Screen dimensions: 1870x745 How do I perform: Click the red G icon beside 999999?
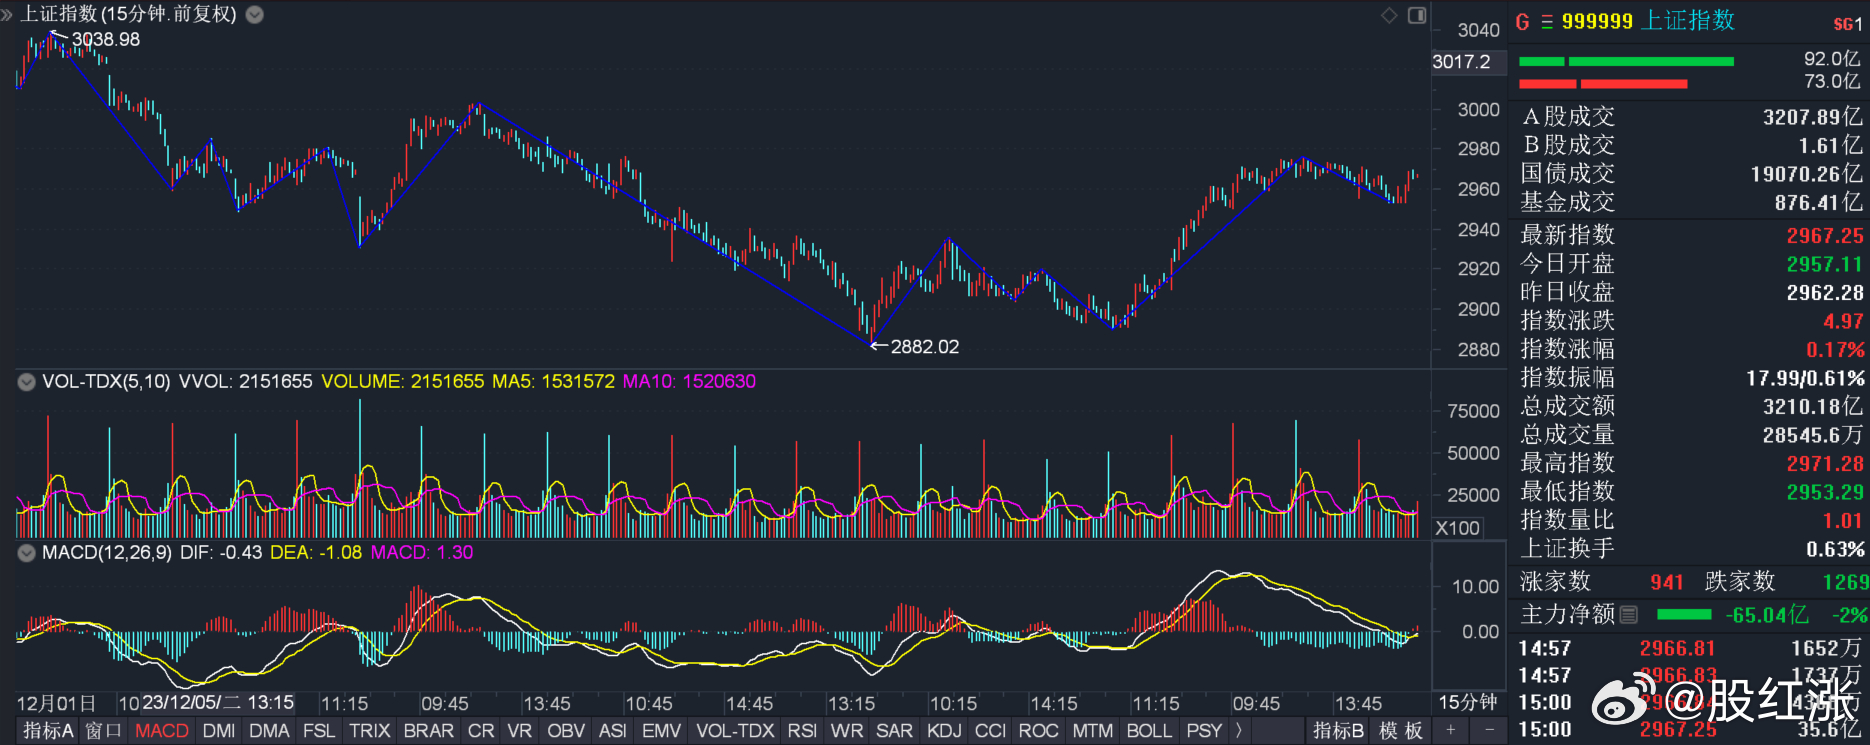[1522, 22]
